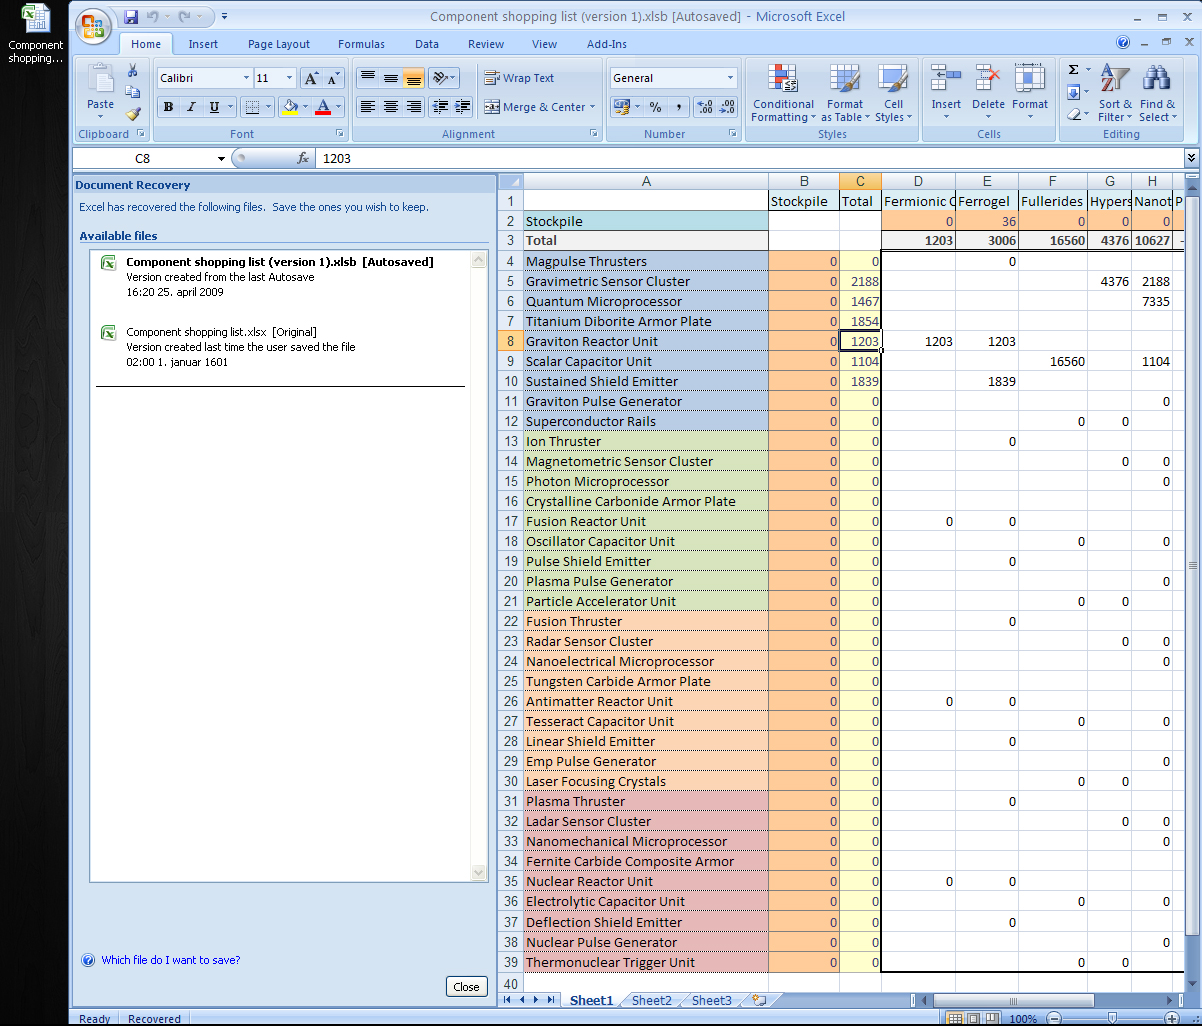This screenshot has height=1026, width=1202.
Task: Switch to the Formulas ribbon tab
Action: (x=361, y=44)
